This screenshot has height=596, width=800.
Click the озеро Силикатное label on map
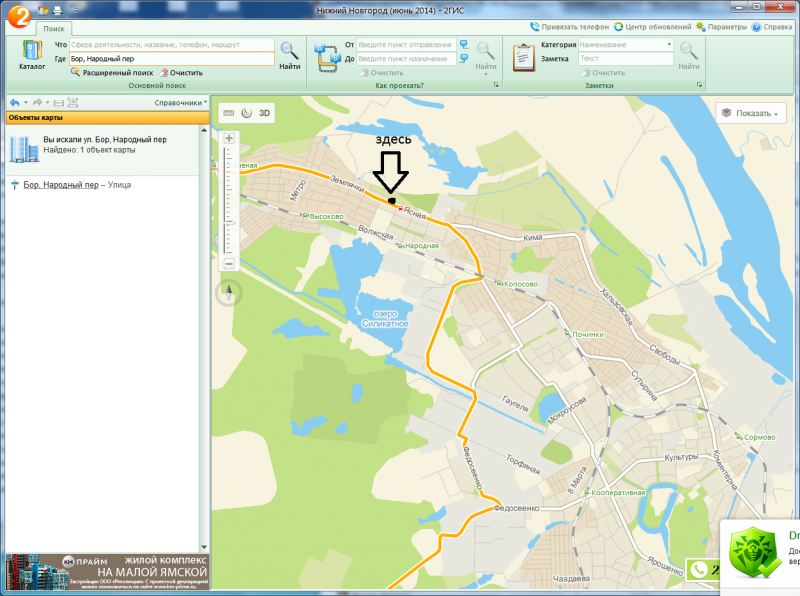point(385,319)
